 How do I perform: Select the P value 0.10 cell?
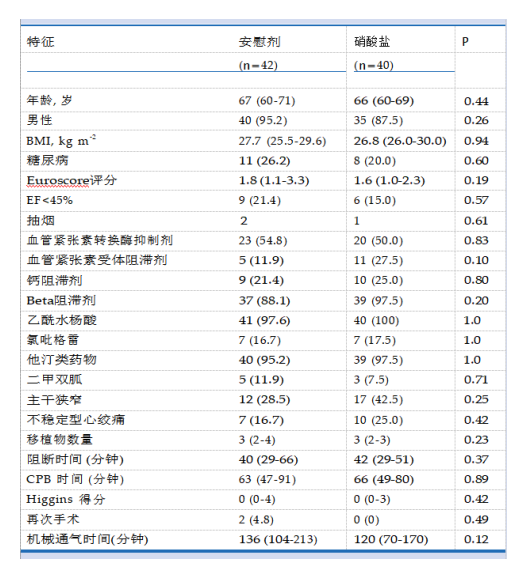(x=476, y=260)
